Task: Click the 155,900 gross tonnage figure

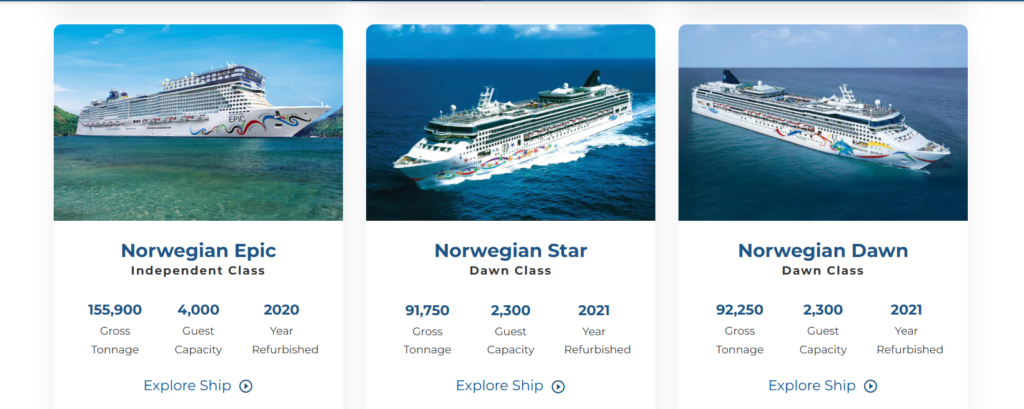Action: pyautogui.click(x=115, y=310)
